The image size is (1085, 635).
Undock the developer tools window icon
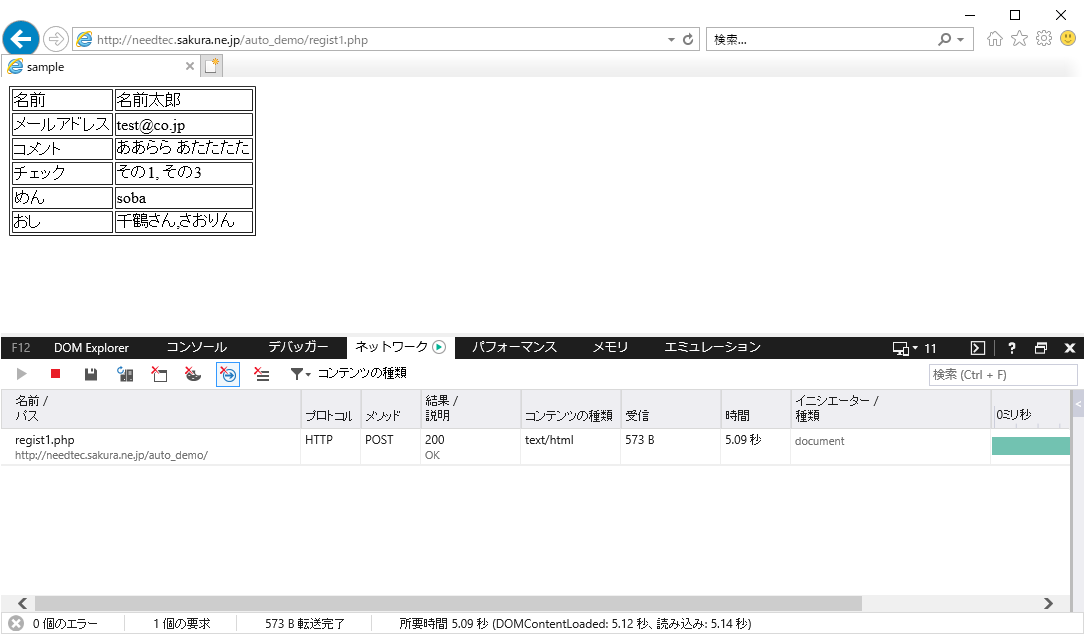point(1041,348)
